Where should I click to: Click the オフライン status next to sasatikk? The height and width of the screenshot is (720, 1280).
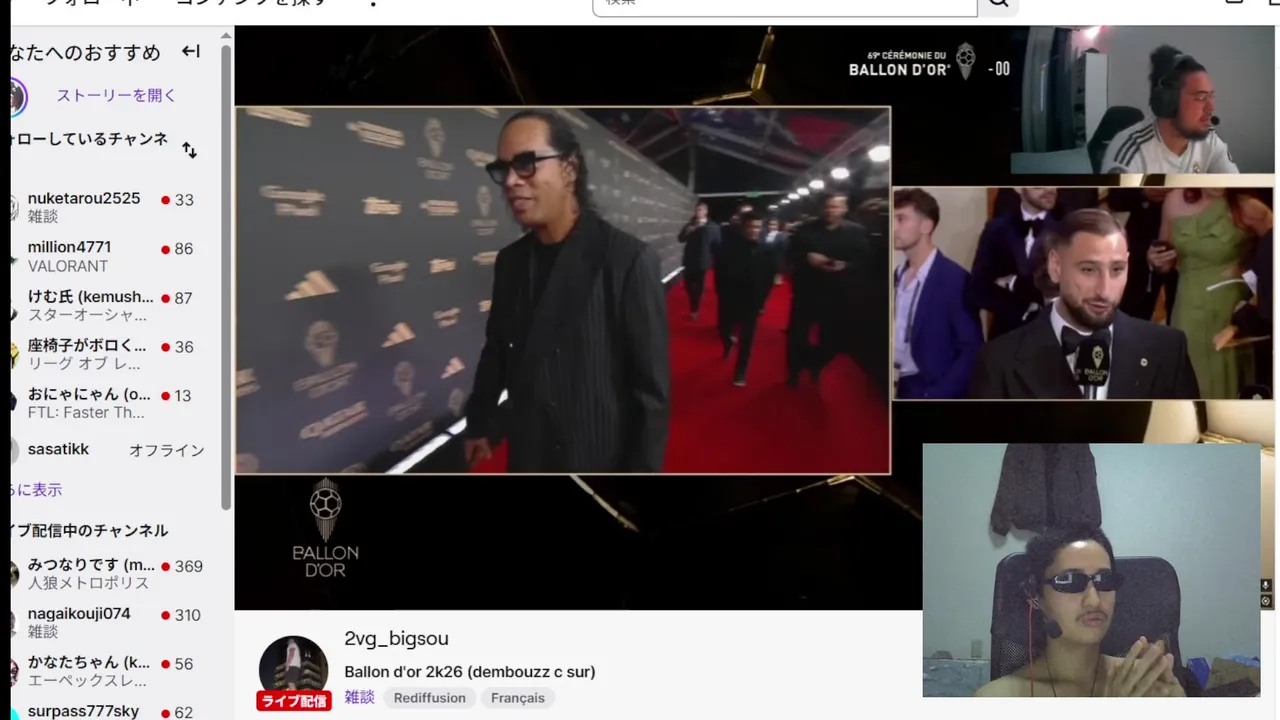[x=166, y=450]
